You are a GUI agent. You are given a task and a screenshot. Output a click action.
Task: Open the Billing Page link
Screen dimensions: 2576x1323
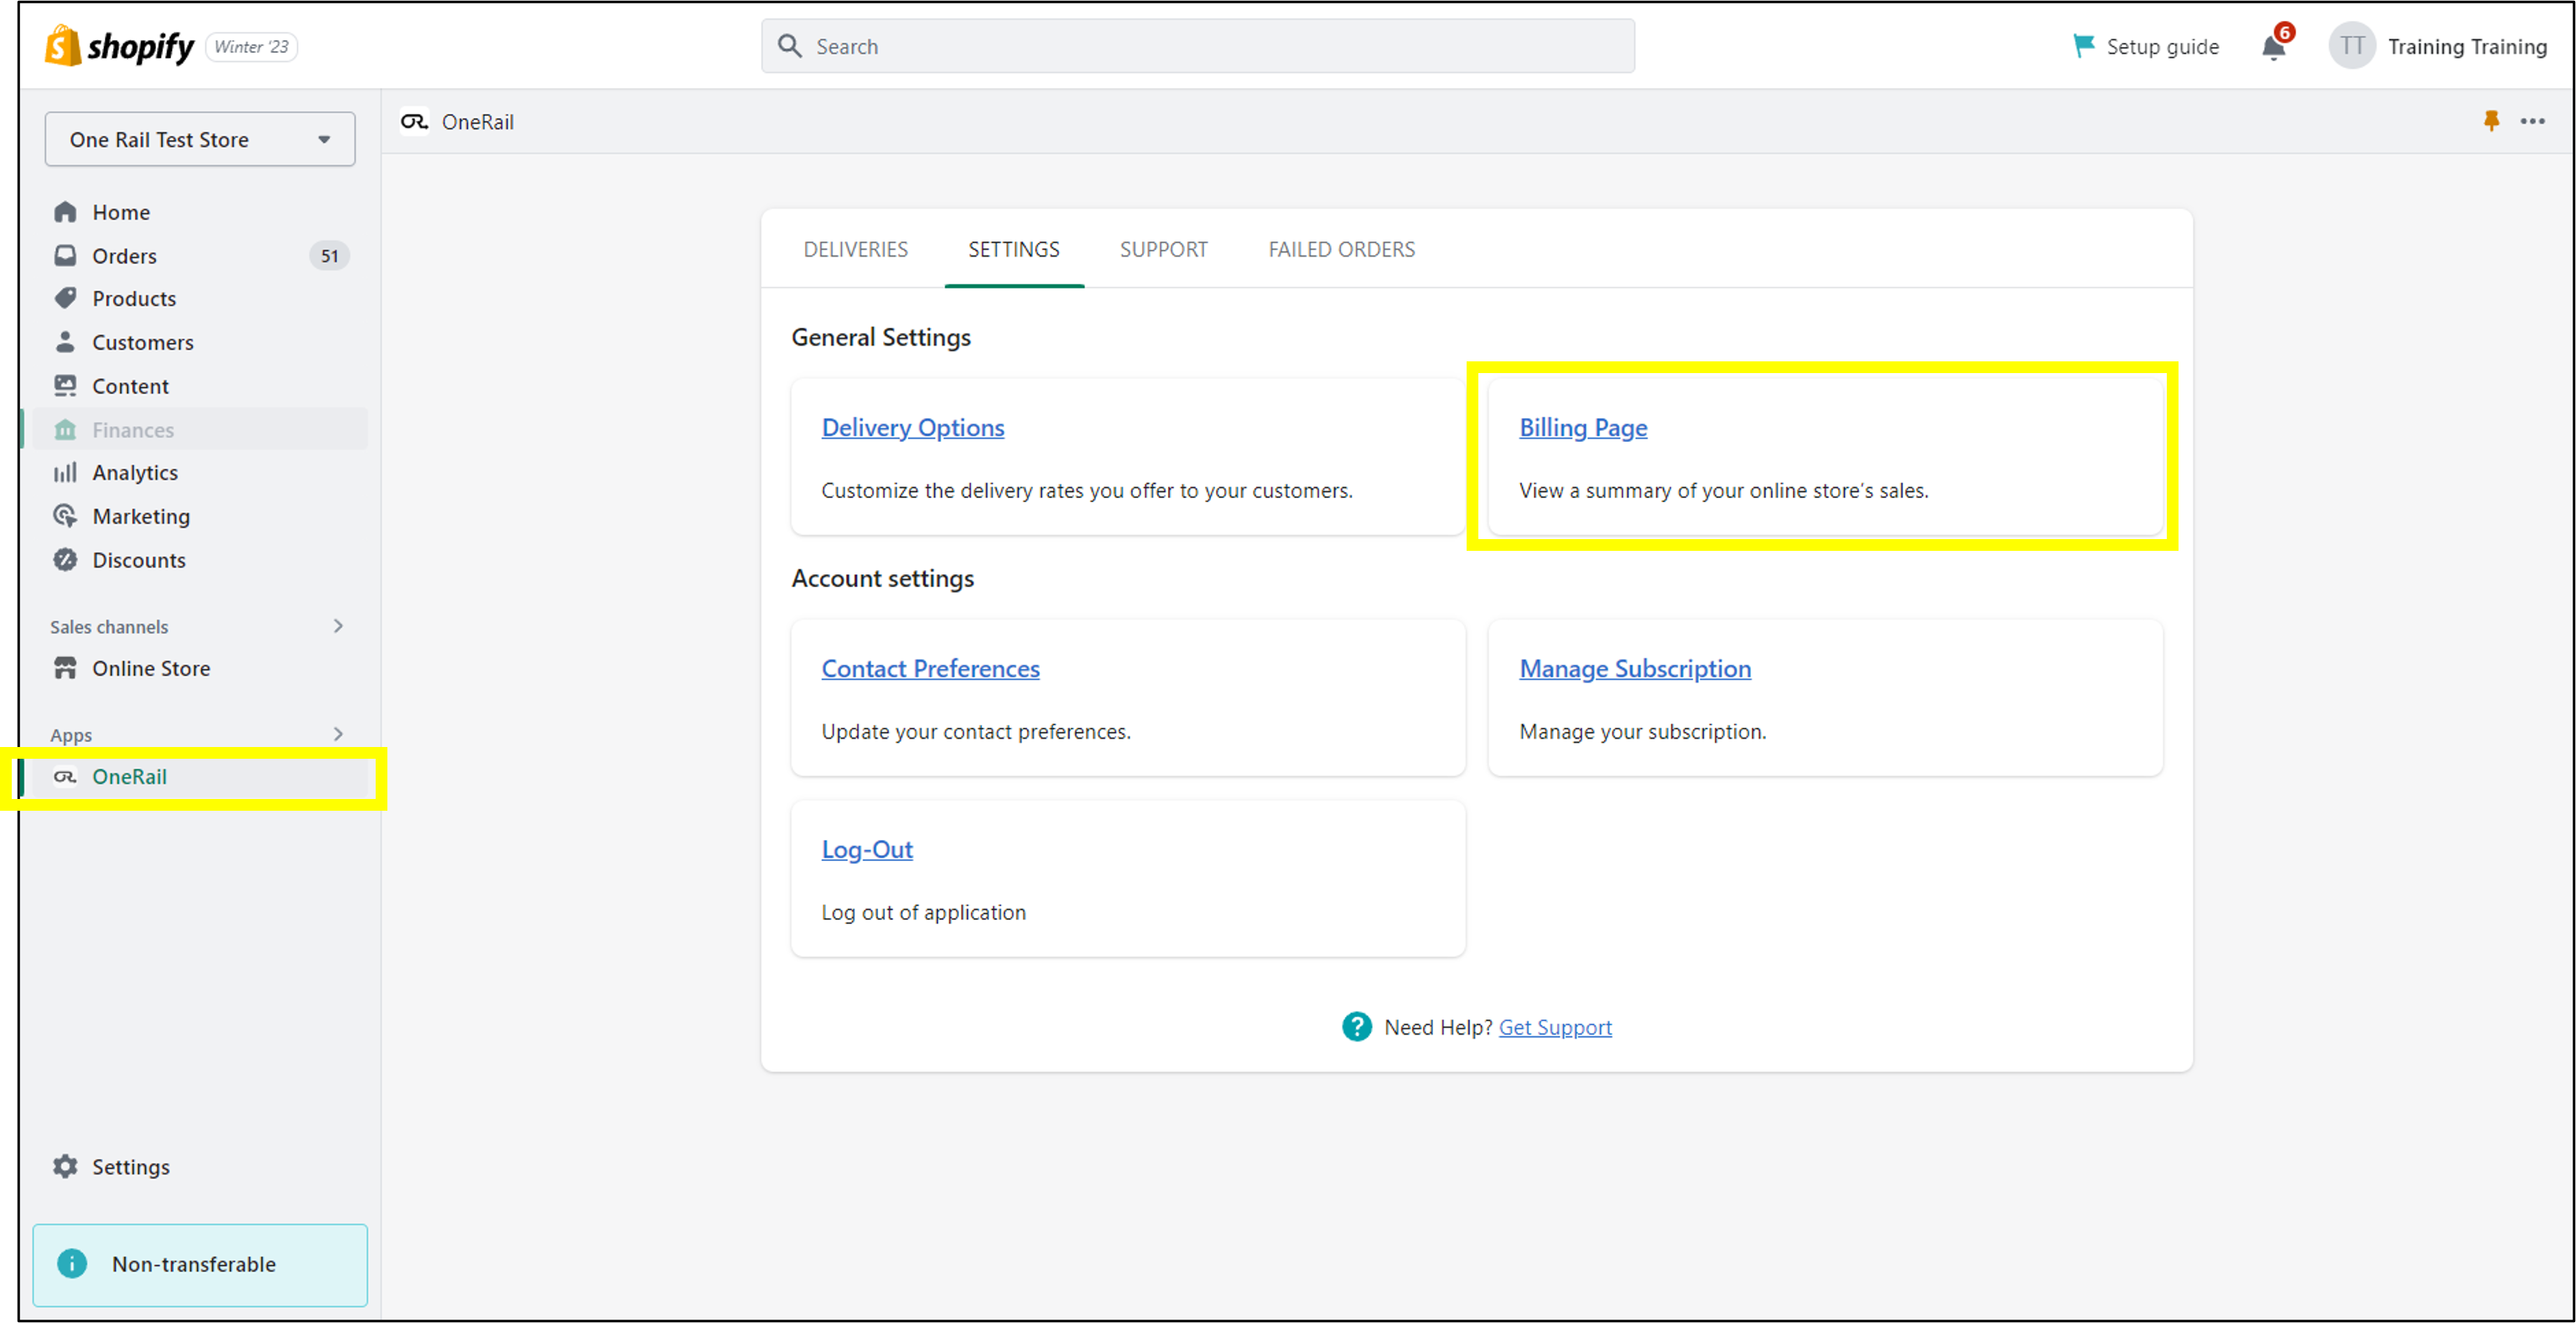click(x=1582, y=428)
